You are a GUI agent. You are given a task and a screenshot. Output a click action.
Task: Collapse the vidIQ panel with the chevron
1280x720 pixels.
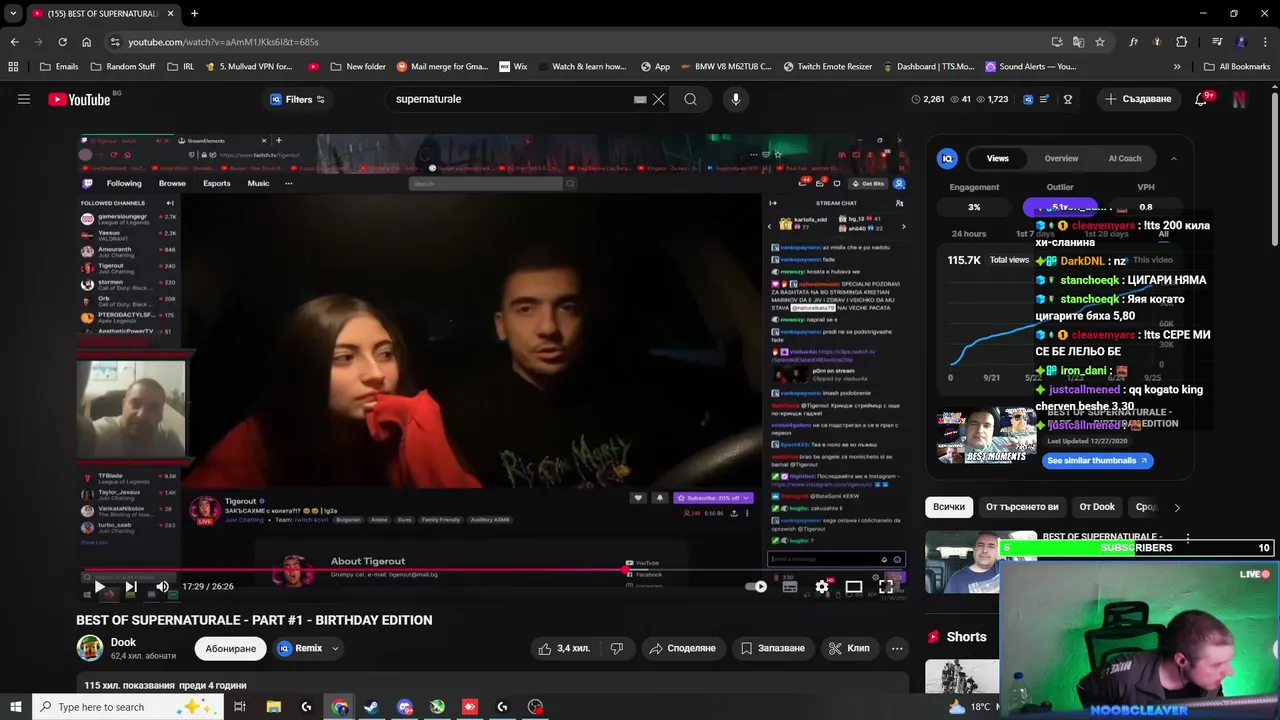click(1173, 158)
